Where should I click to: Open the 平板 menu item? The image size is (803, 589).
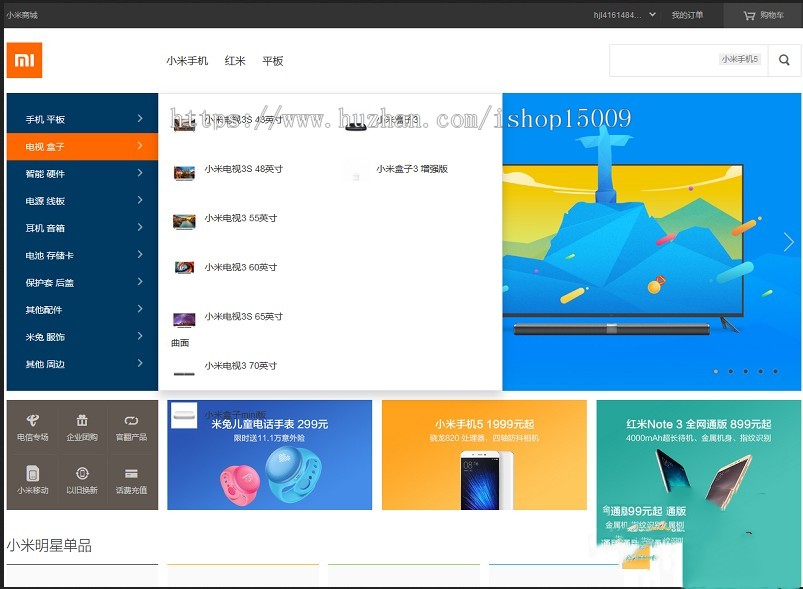tap(272, 60)
